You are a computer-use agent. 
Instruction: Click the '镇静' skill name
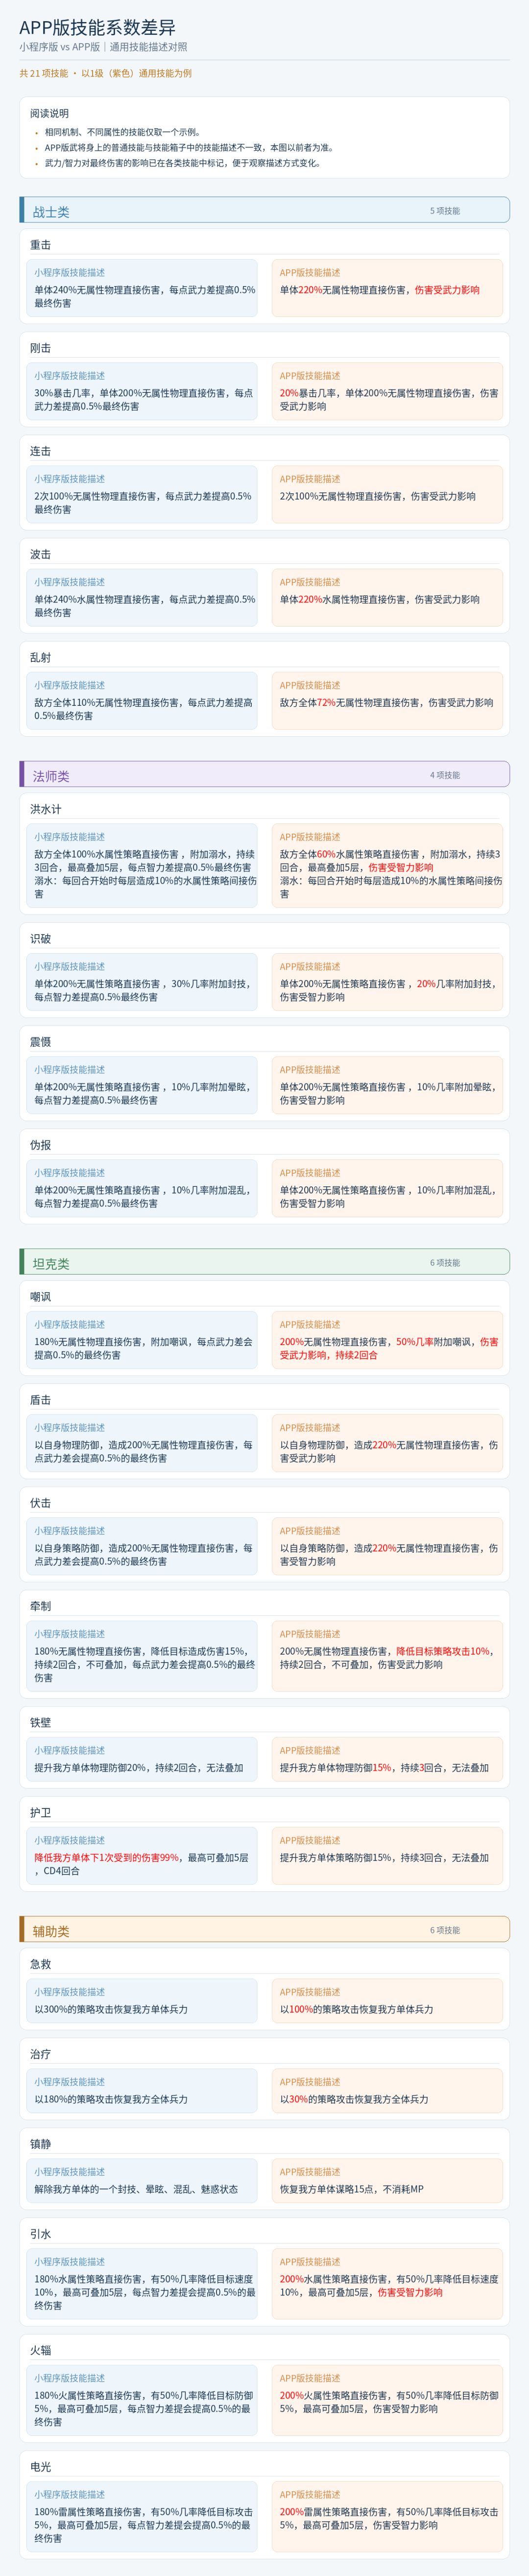tap(40, 2144)
